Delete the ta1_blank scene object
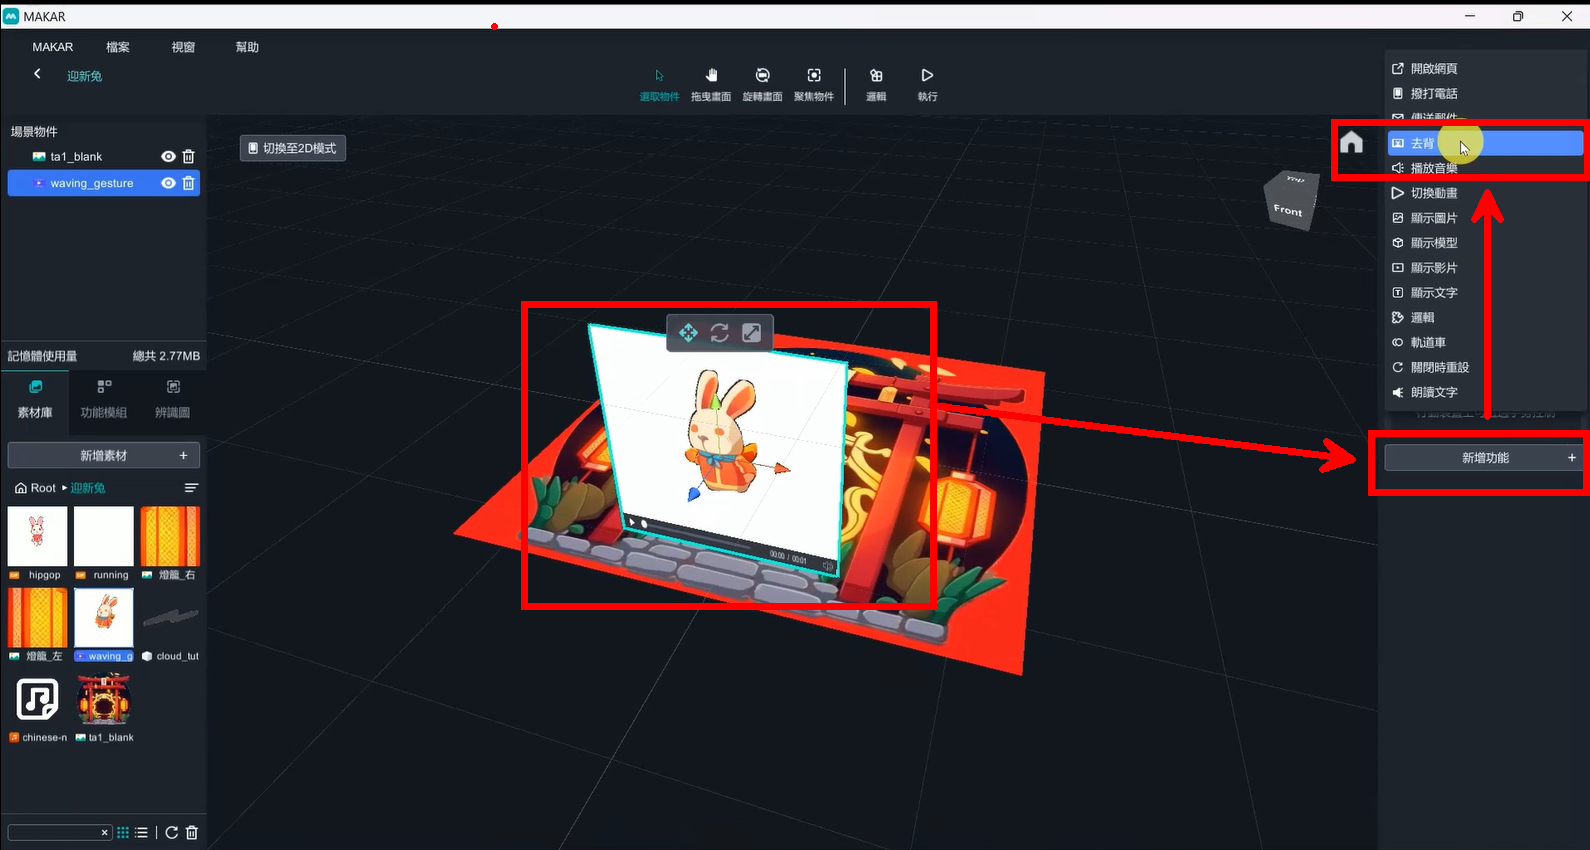Viewport: 1590px width, 850px height. tap(189, 157)
